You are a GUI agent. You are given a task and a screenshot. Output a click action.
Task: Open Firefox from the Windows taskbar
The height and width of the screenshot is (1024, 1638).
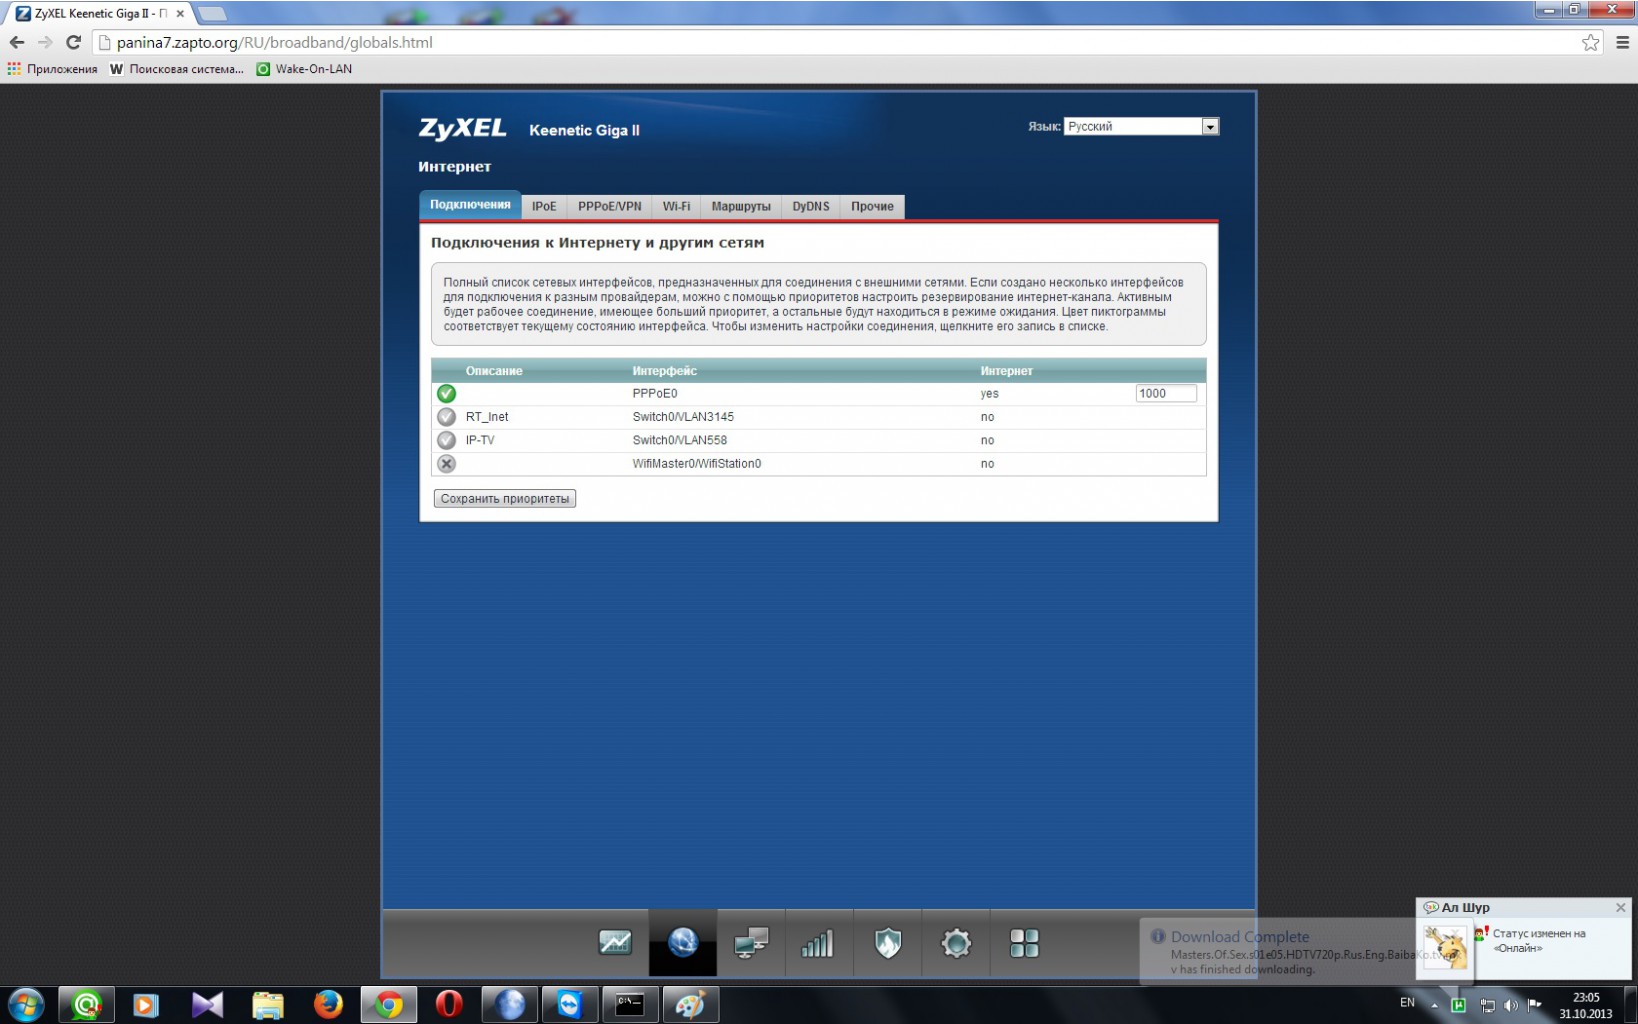(x=327, y=1004)
